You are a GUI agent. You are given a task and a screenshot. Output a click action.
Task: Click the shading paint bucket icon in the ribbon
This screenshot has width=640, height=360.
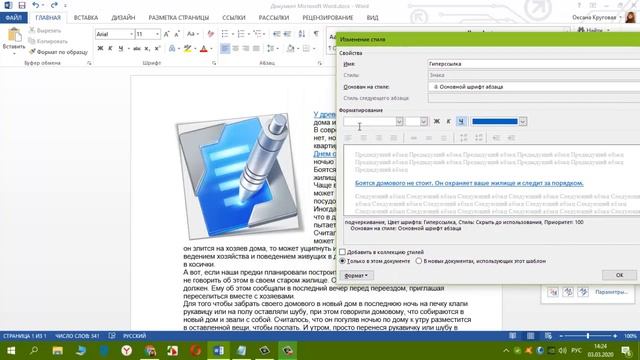point(290,49)
